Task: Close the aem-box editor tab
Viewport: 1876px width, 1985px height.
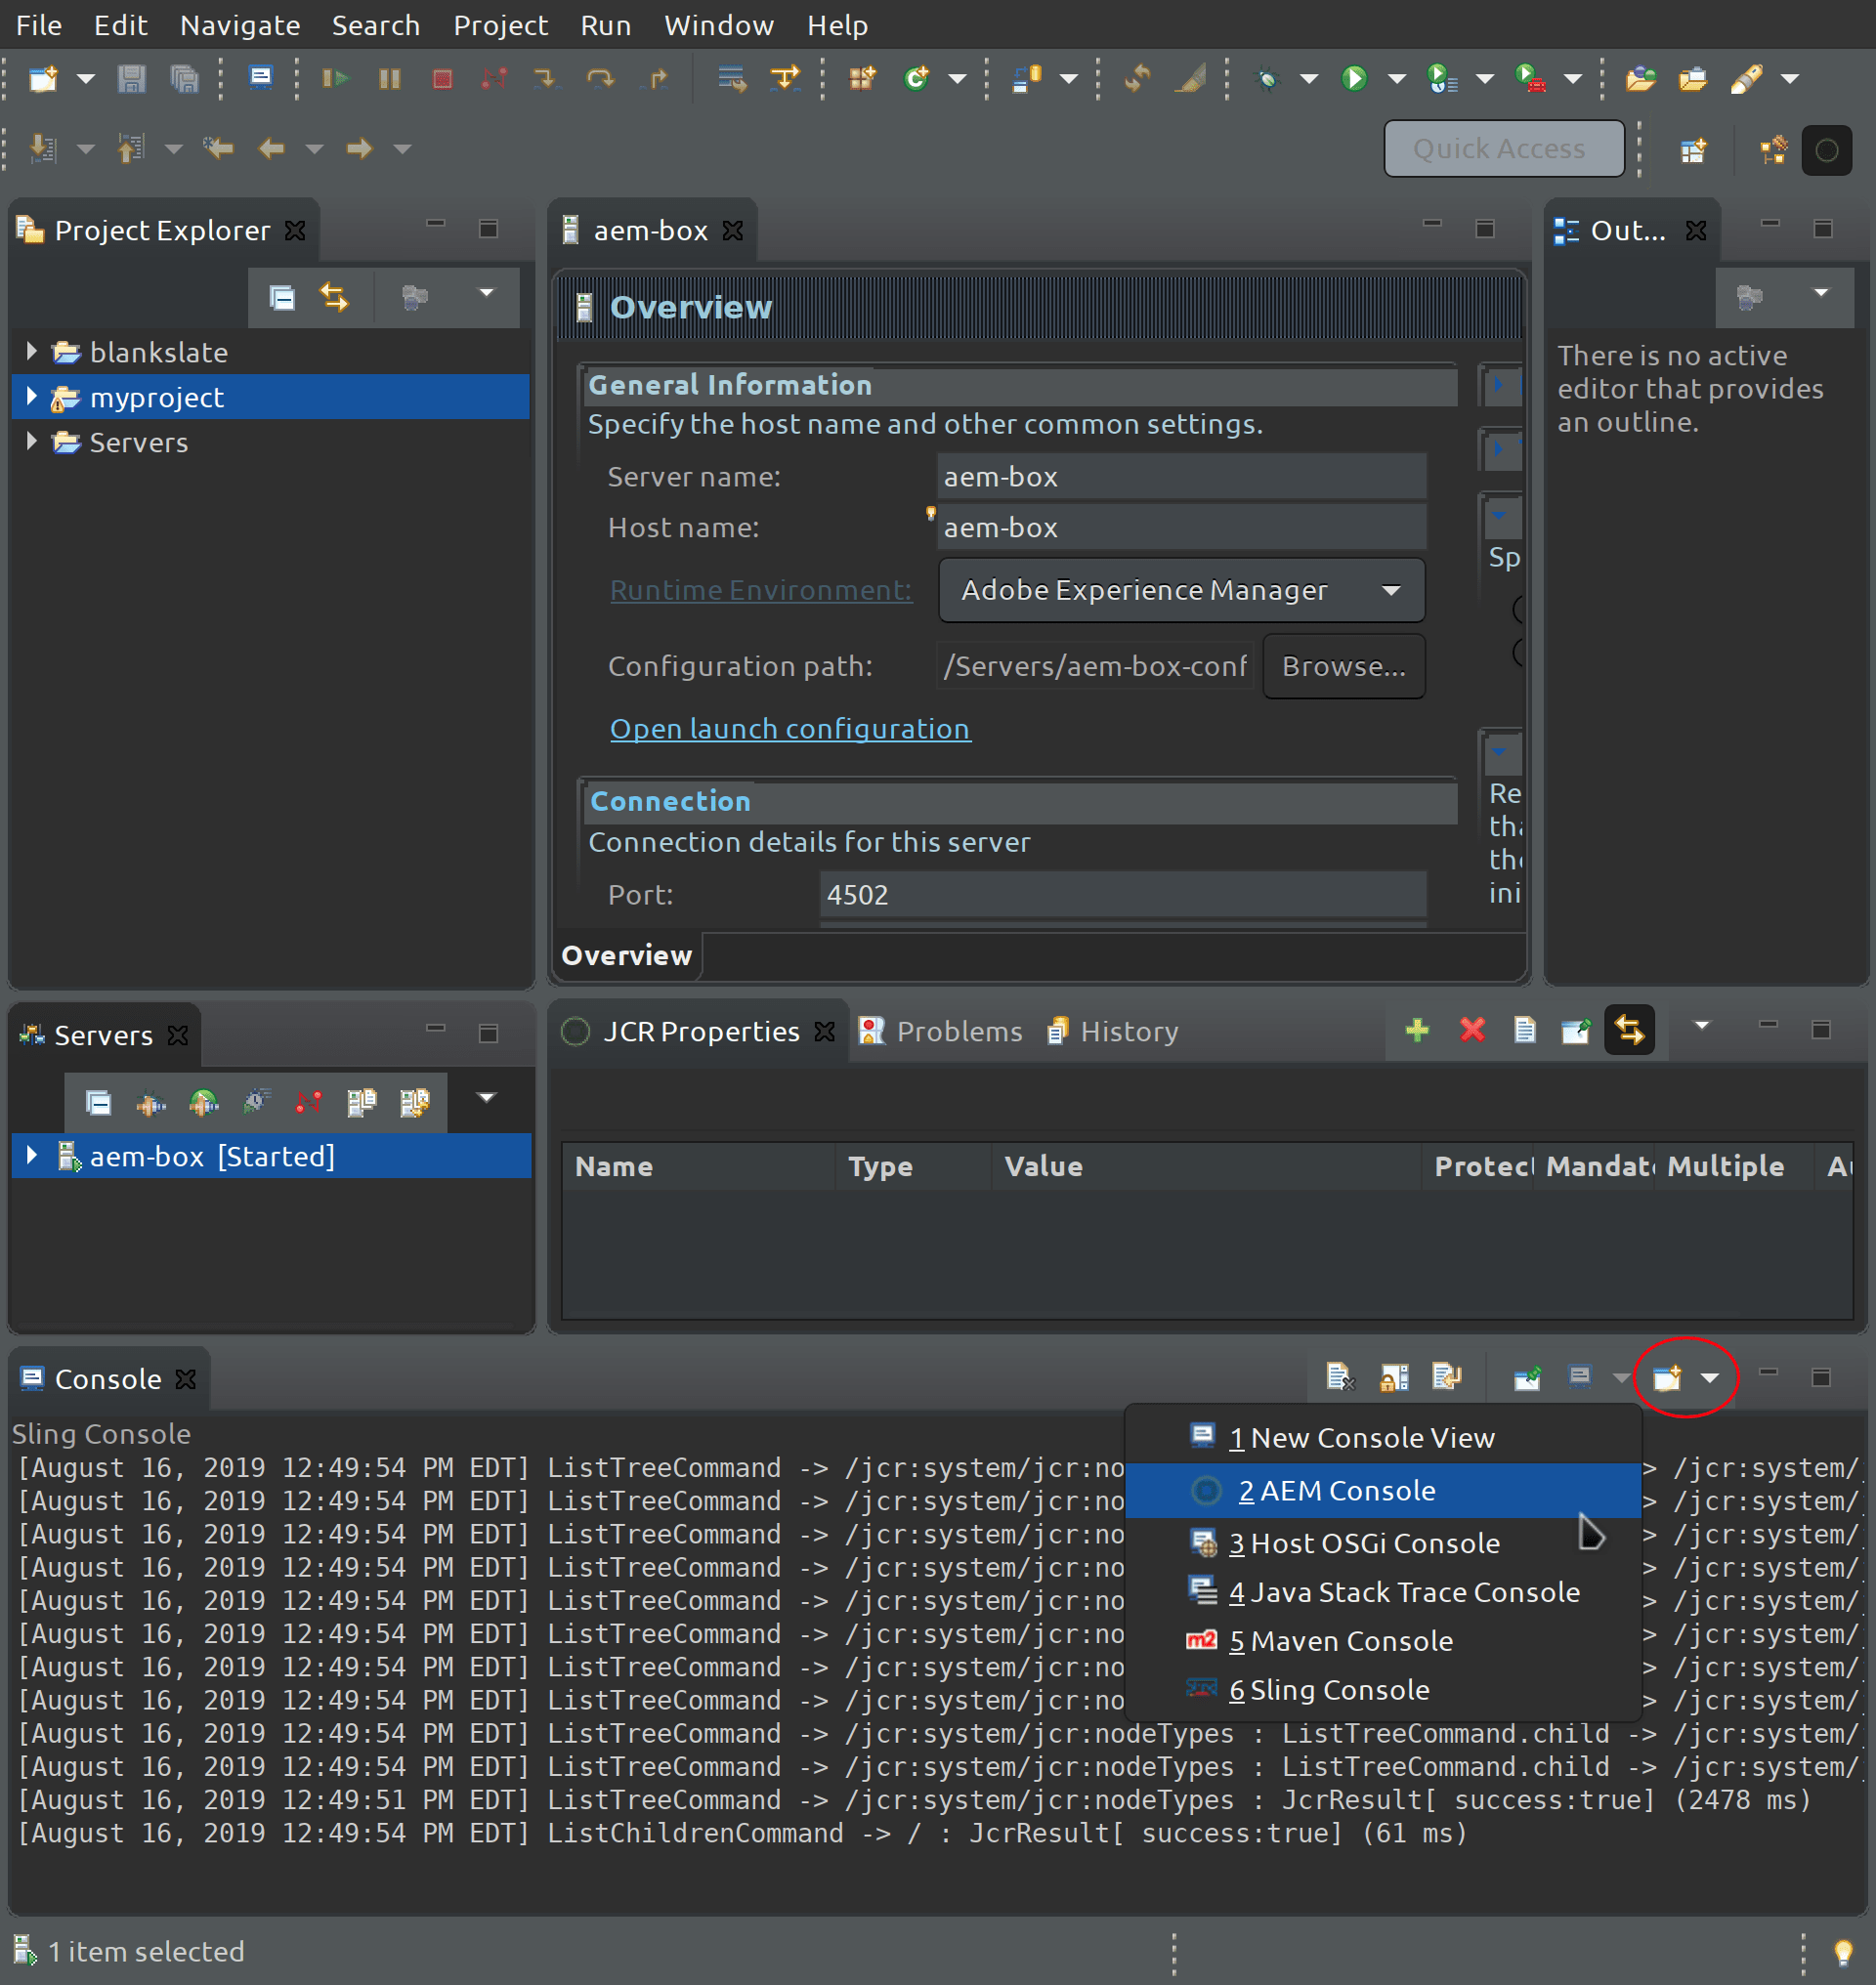Action: click(x=733, y=231)
